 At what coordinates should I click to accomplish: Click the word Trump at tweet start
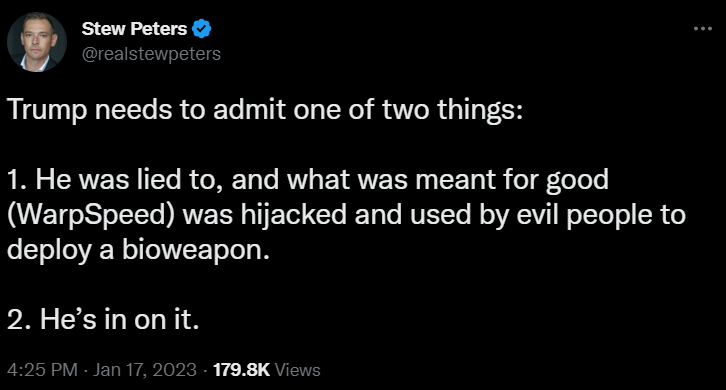(47, 111)
